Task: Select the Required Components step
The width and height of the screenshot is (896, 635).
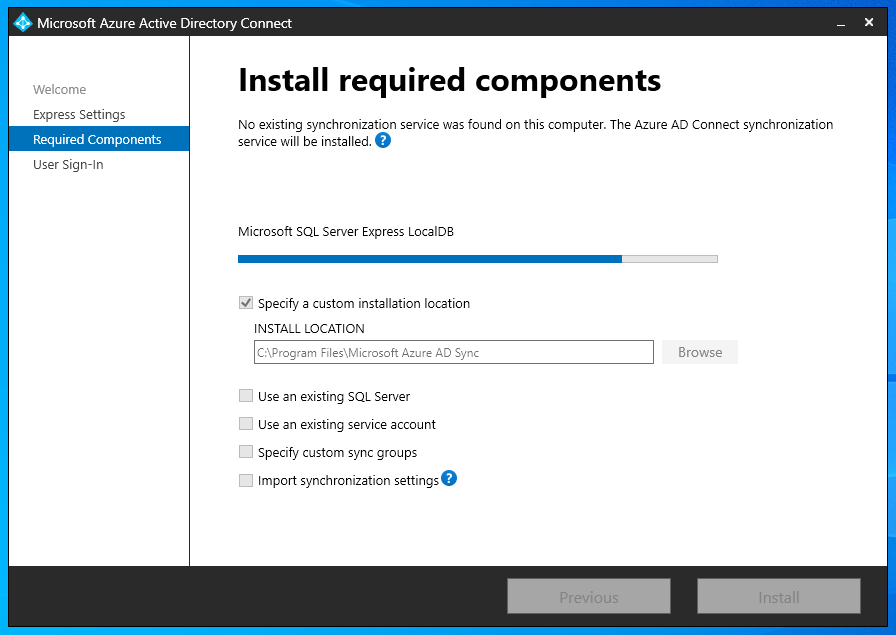Action: [x=99, y=139]
